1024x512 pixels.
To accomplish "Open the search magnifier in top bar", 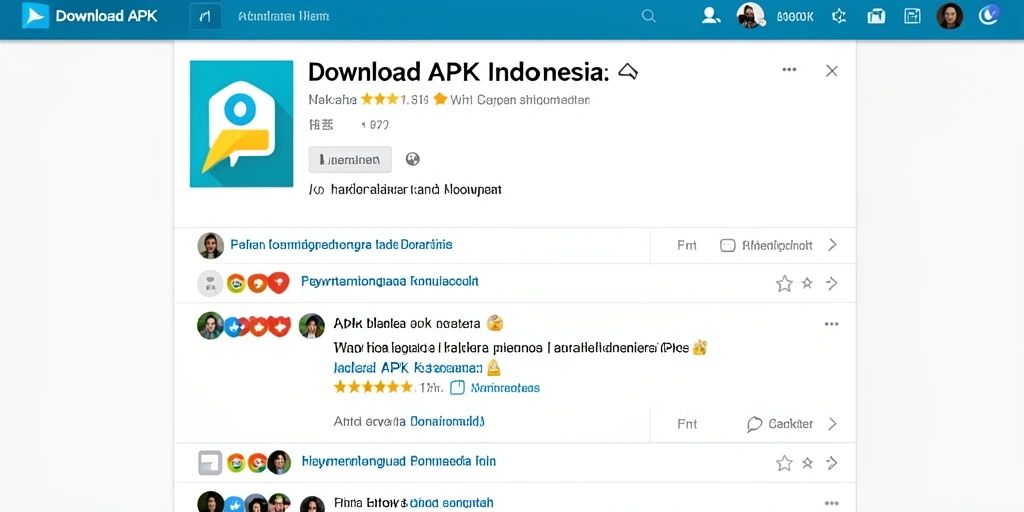I will click(648, 16).
